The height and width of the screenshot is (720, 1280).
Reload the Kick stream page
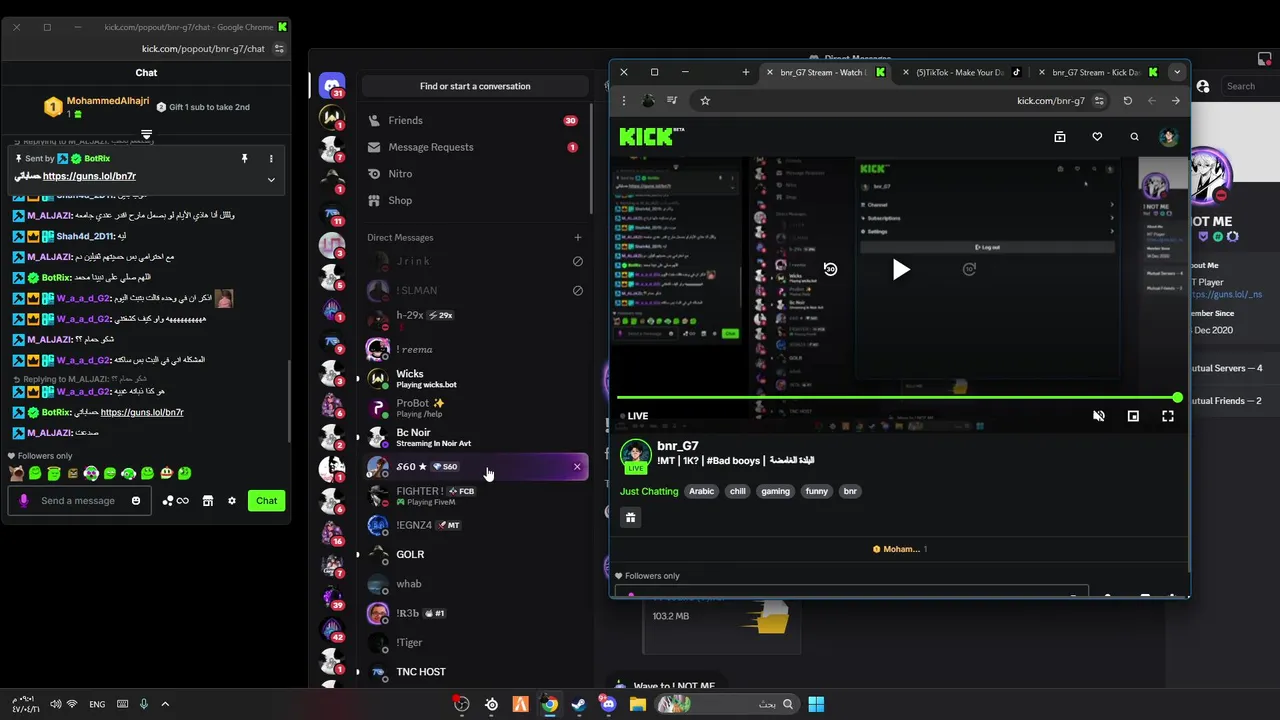point(1128,100)
